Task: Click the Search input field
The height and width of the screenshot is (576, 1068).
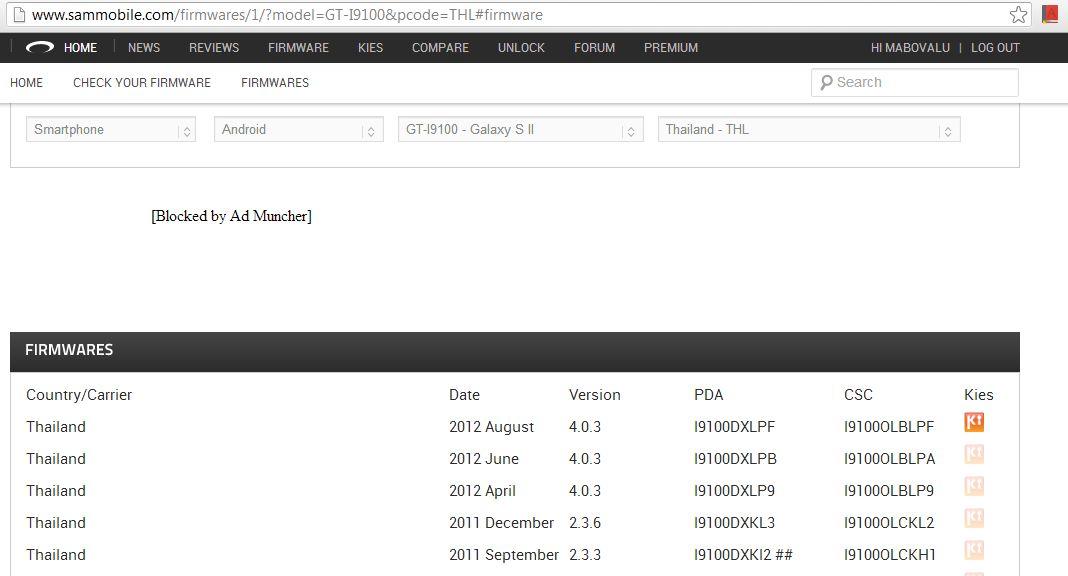Action: pyautogui.click(x=915, y=82)
